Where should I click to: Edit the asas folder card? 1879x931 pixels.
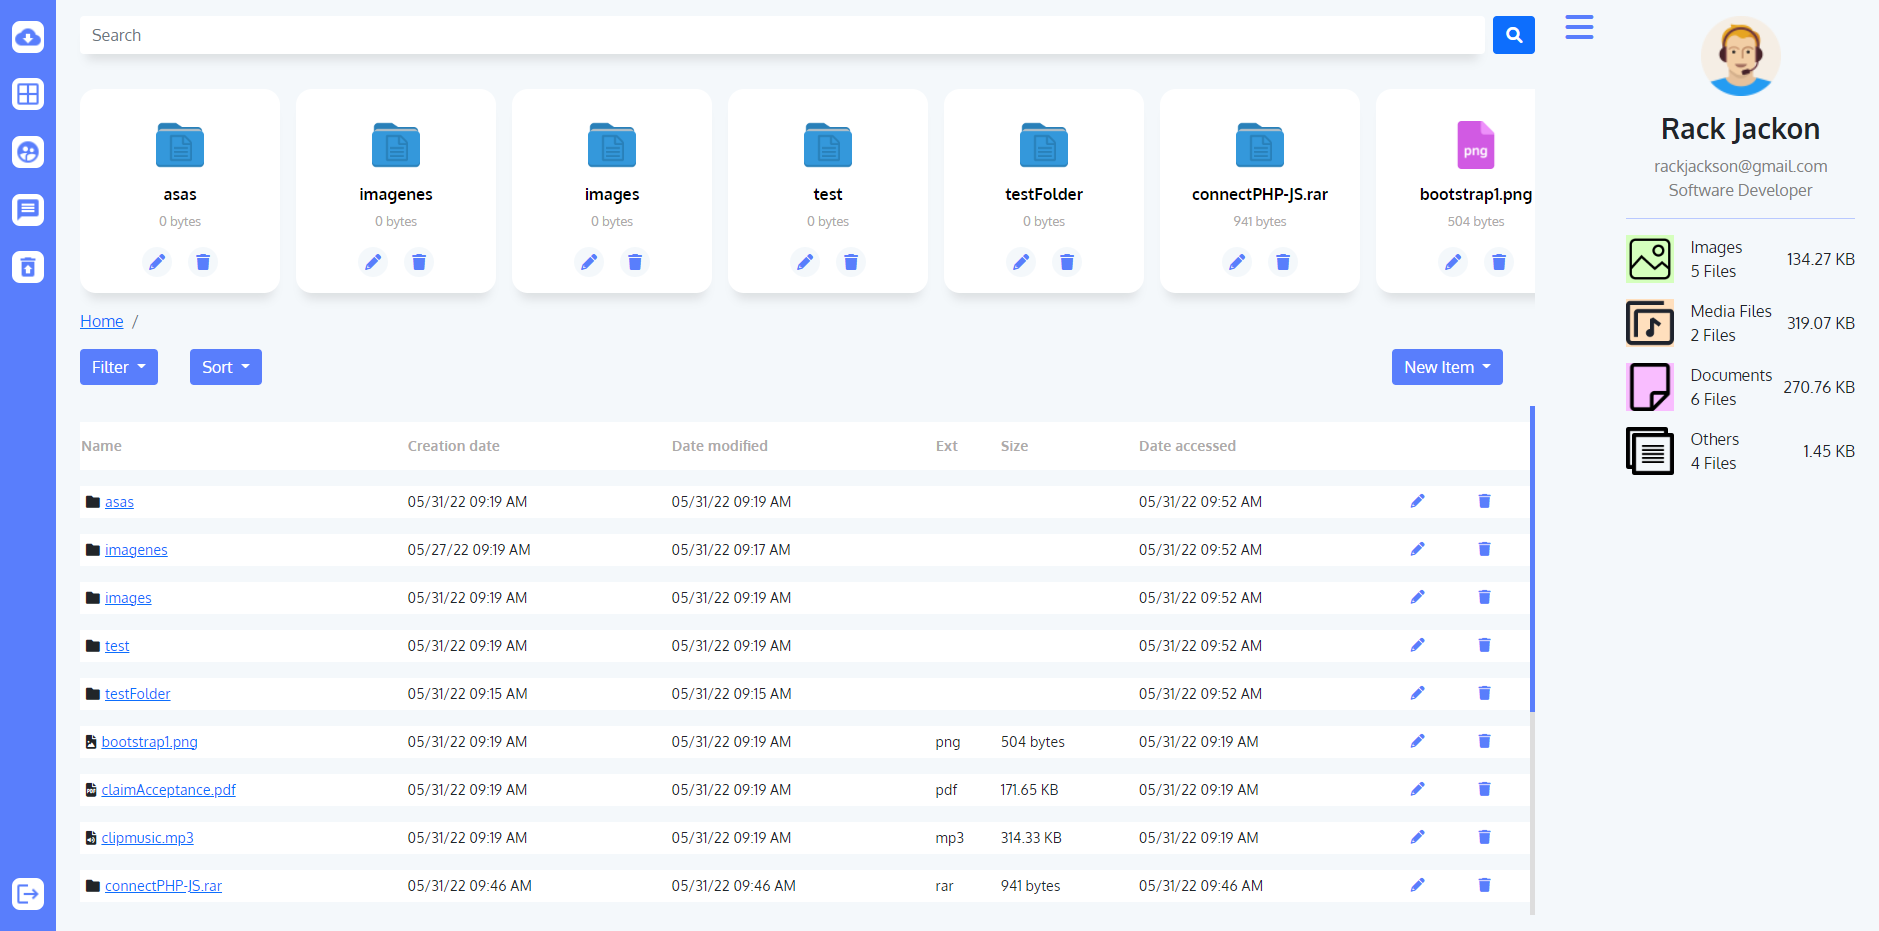(157, 262)
